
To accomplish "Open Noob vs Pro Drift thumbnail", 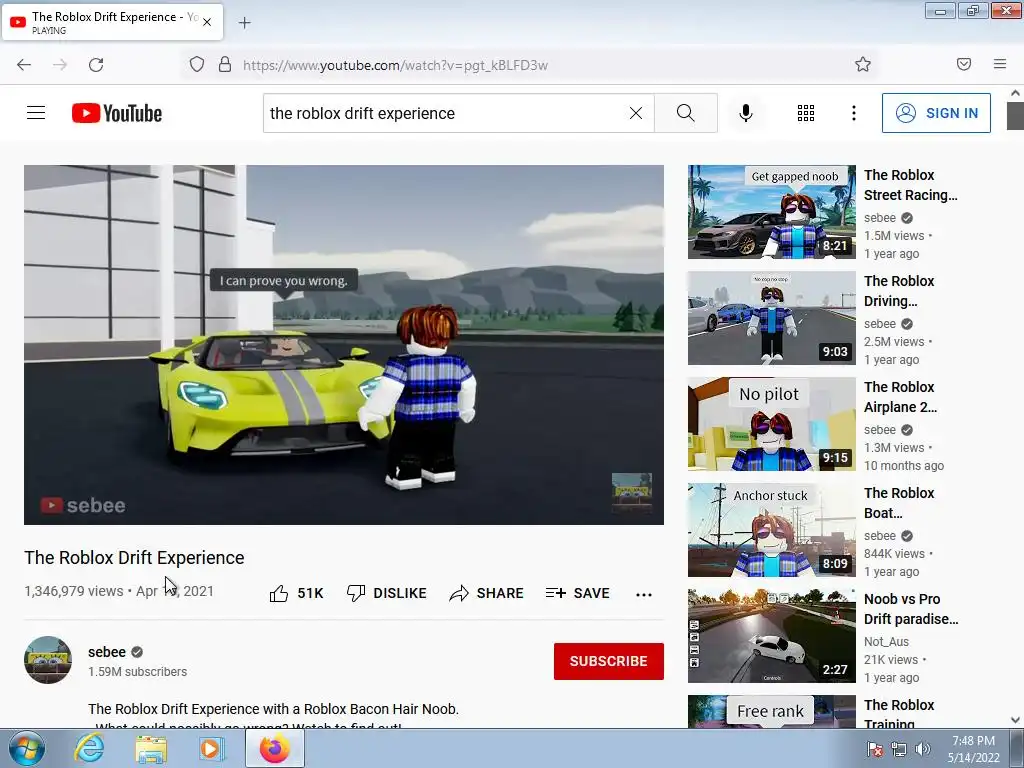I will (x=771, y=635).
